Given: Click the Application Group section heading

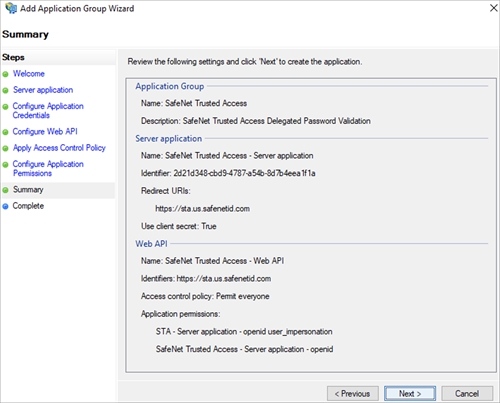Looking at the screenshot, I should 170,86.
